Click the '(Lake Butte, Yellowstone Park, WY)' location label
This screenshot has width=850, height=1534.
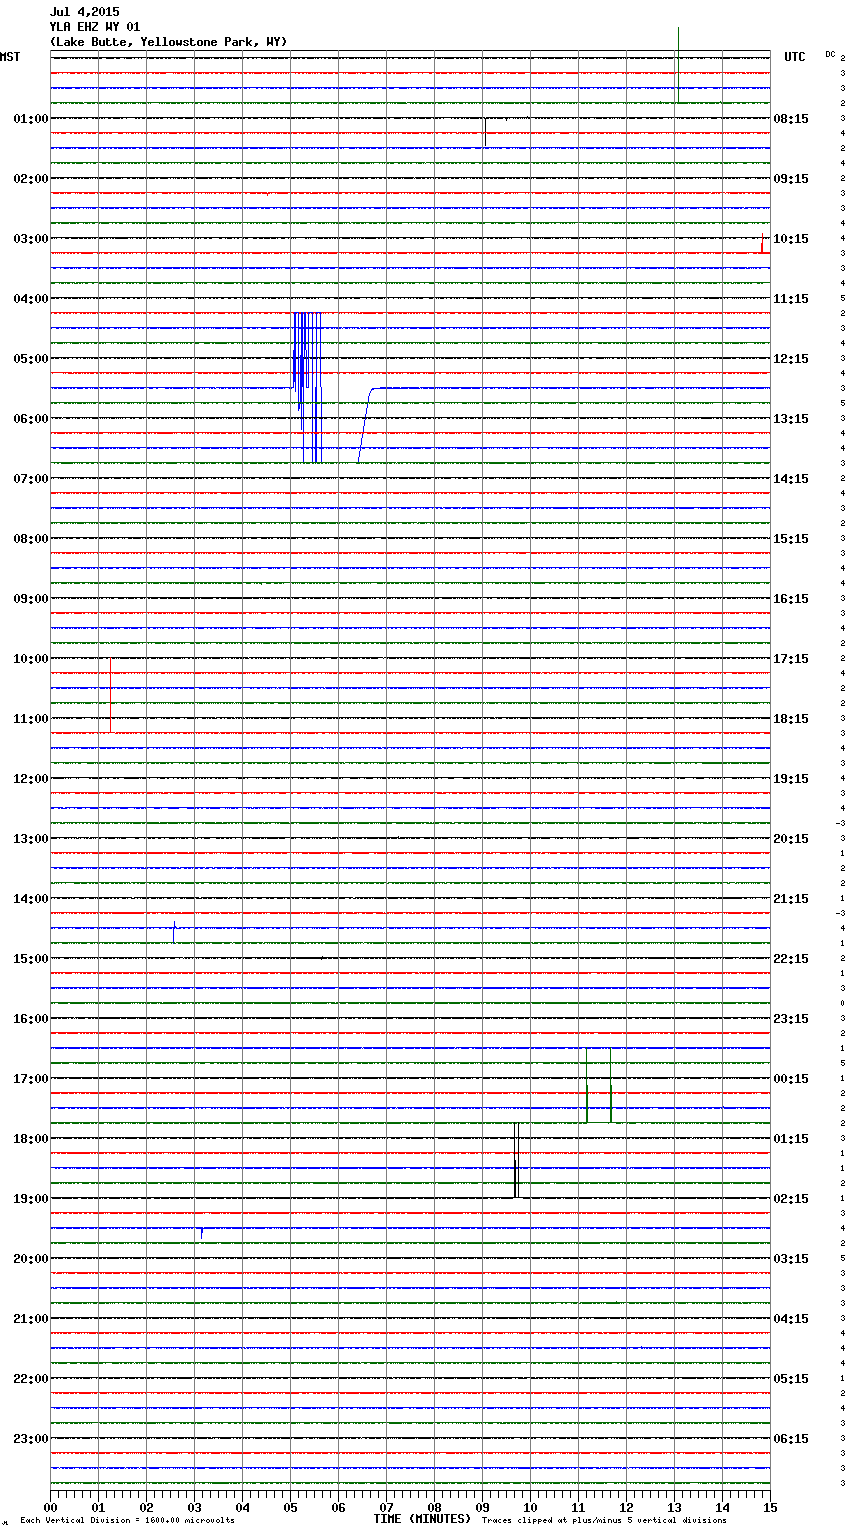(168, 42)
